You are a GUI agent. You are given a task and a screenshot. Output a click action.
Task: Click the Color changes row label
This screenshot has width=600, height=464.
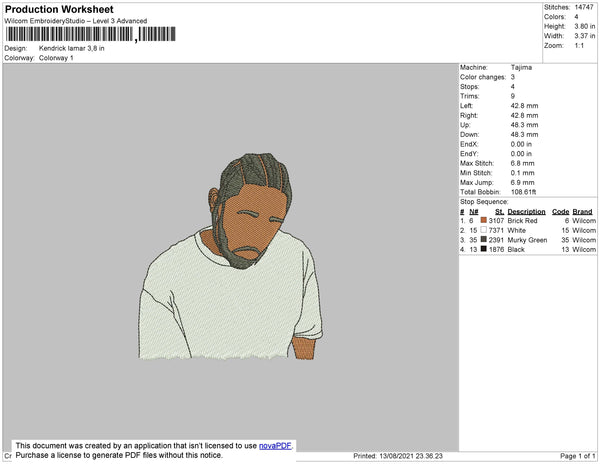click(483, 77)
